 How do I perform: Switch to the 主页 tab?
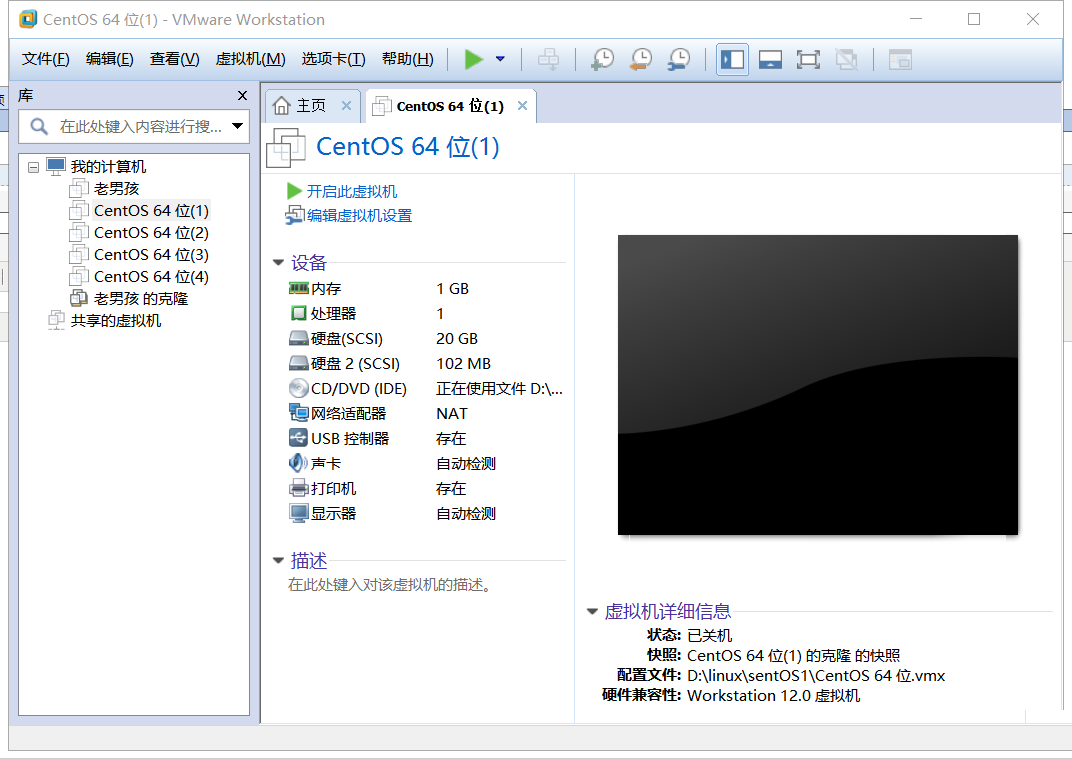point(311,106)
